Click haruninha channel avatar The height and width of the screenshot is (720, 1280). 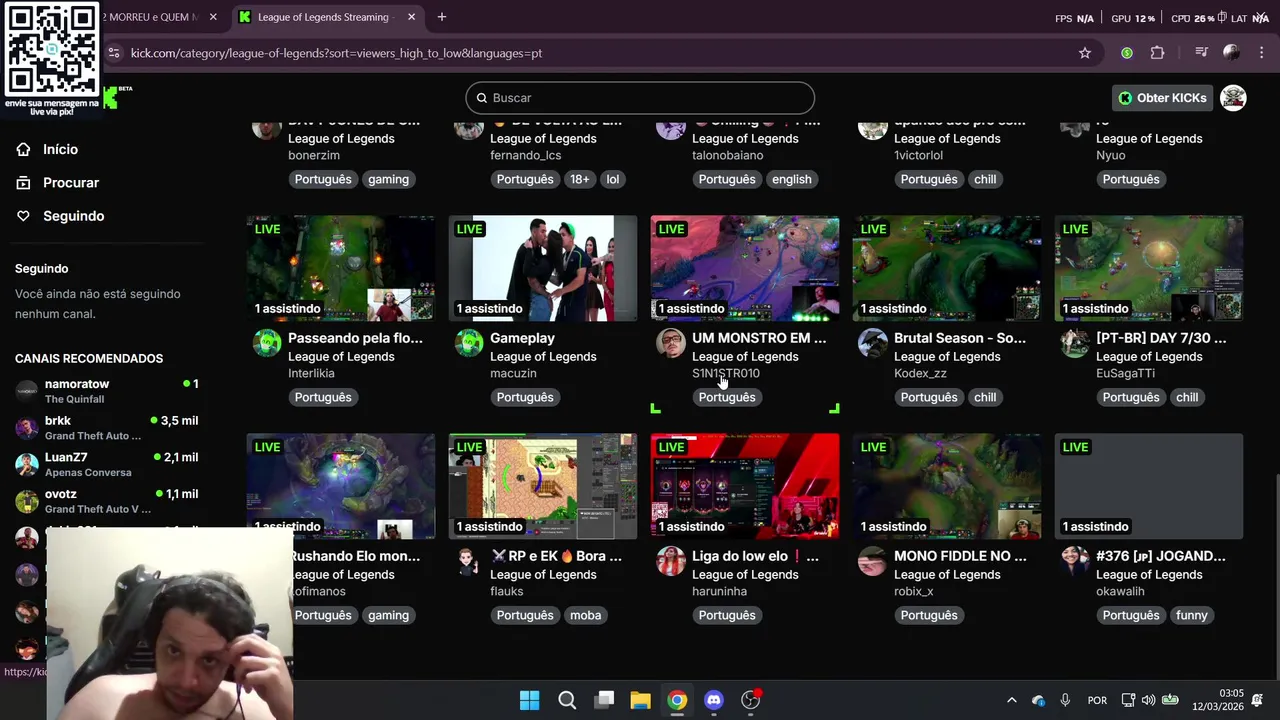tap(671, 561)
